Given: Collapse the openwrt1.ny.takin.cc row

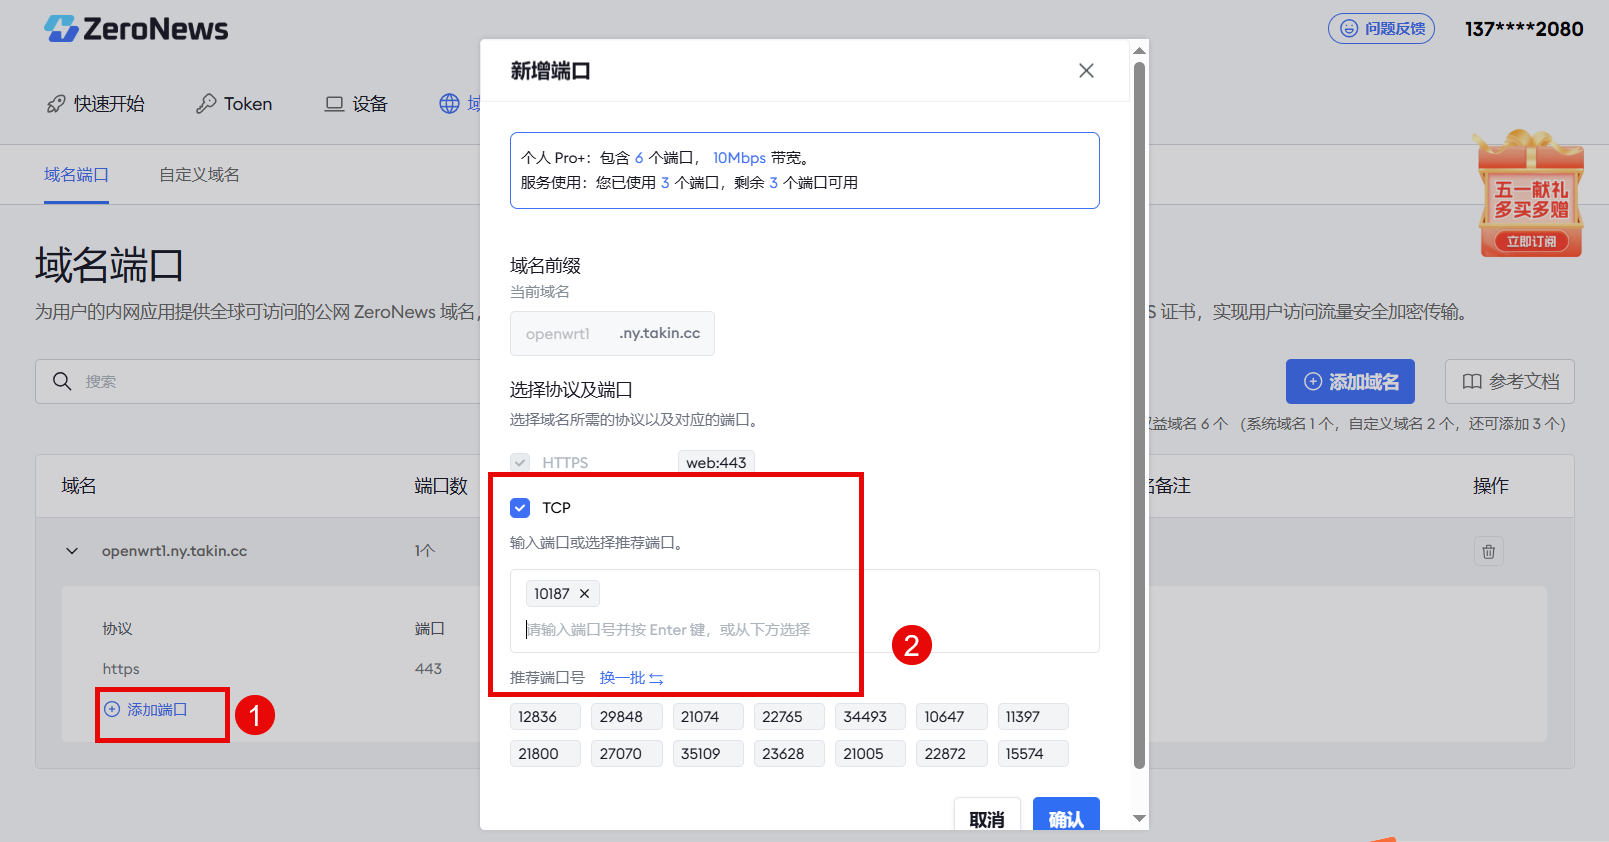Looking at the screenshot, I should pyautogui.click(x=72, y=551).
